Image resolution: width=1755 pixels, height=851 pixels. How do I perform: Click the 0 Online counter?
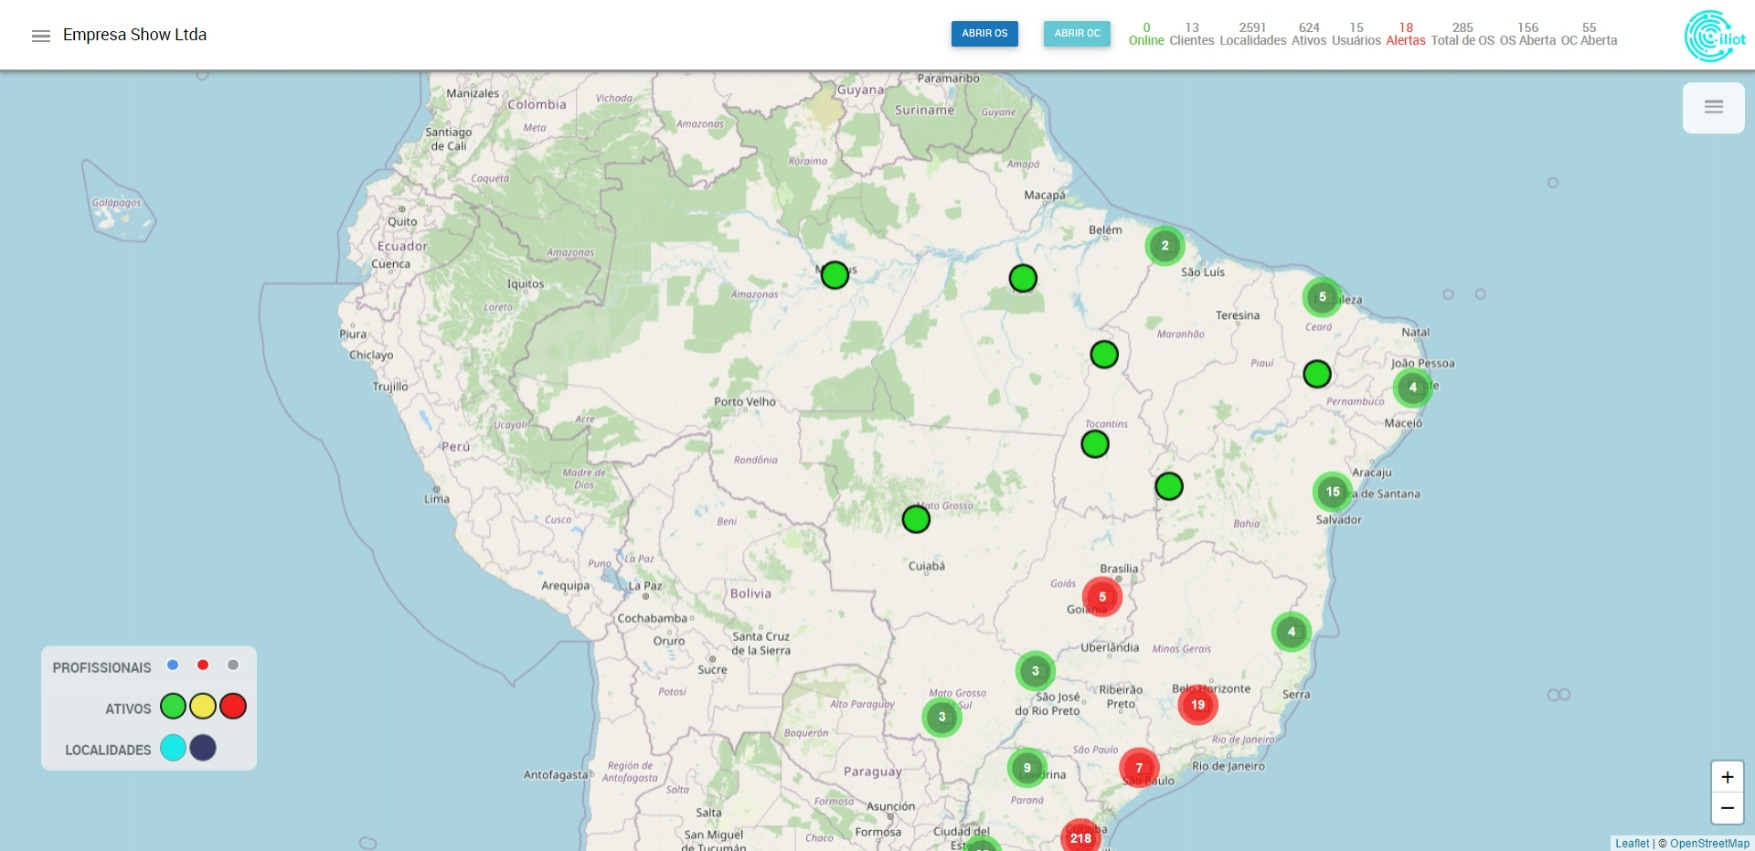click(1146, 34)
